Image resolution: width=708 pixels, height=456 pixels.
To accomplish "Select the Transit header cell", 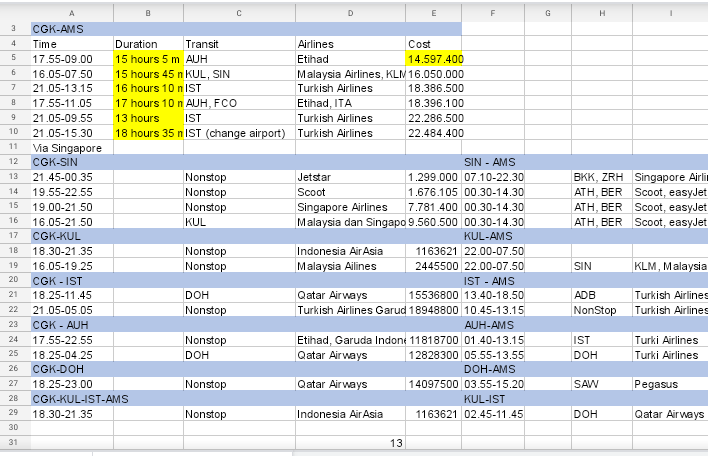I will [239, 44].
